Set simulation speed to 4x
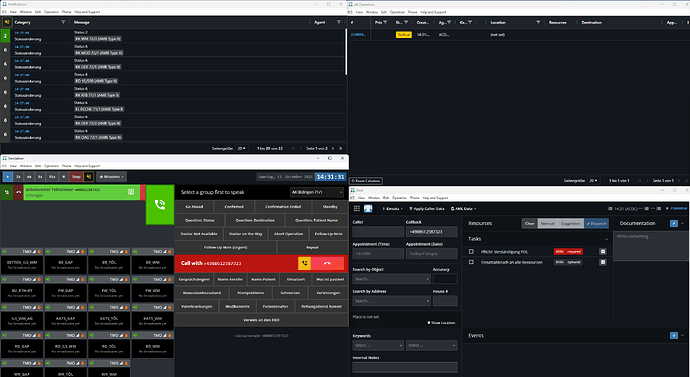The image size is (690, 377). pos(29,176)
